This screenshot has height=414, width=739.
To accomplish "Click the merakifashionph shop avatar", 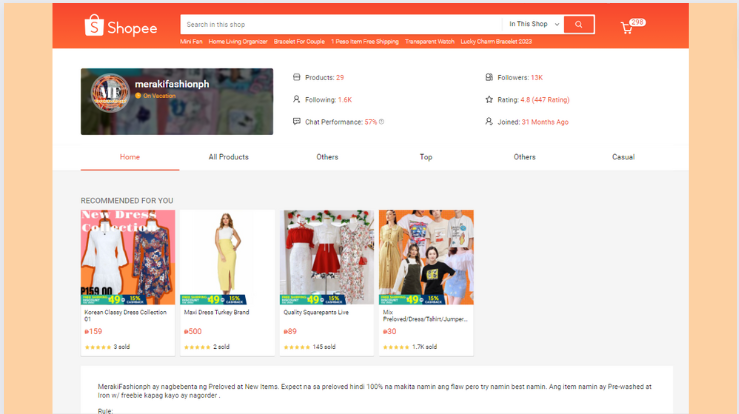I will click(110, 93).
